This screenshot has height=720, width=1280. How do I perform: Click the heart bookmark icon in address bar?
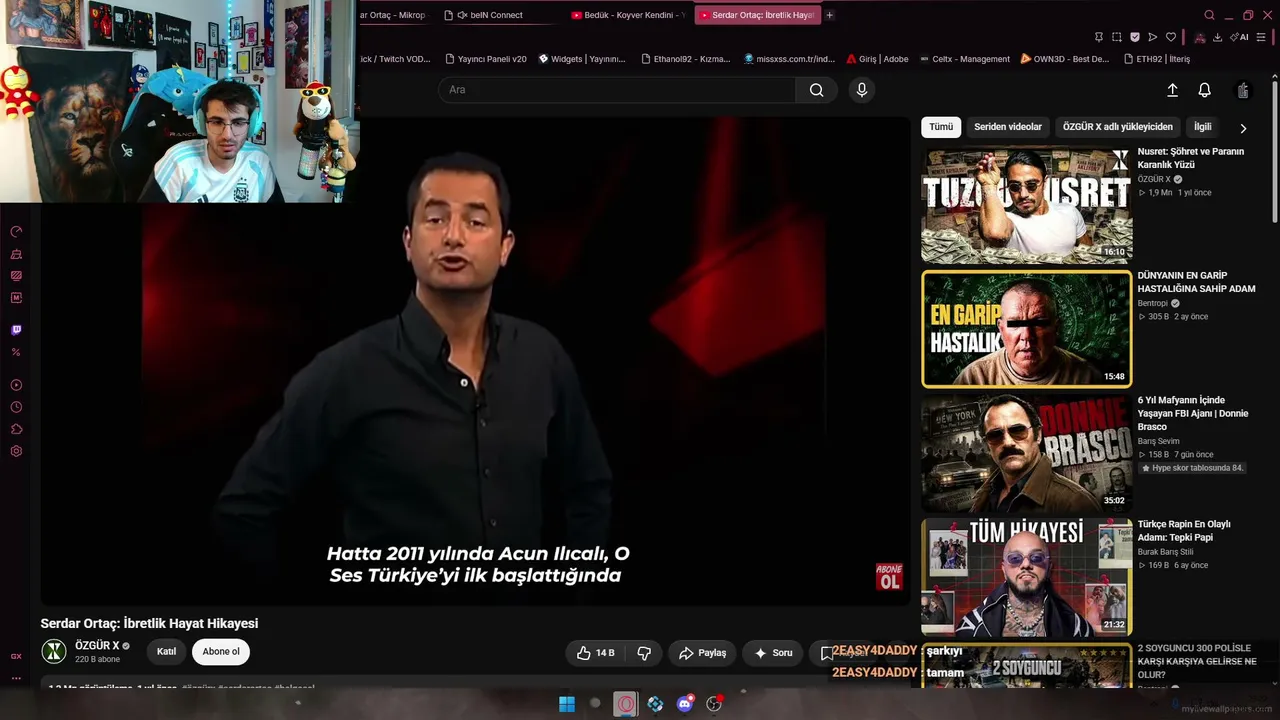(1171, 37)
